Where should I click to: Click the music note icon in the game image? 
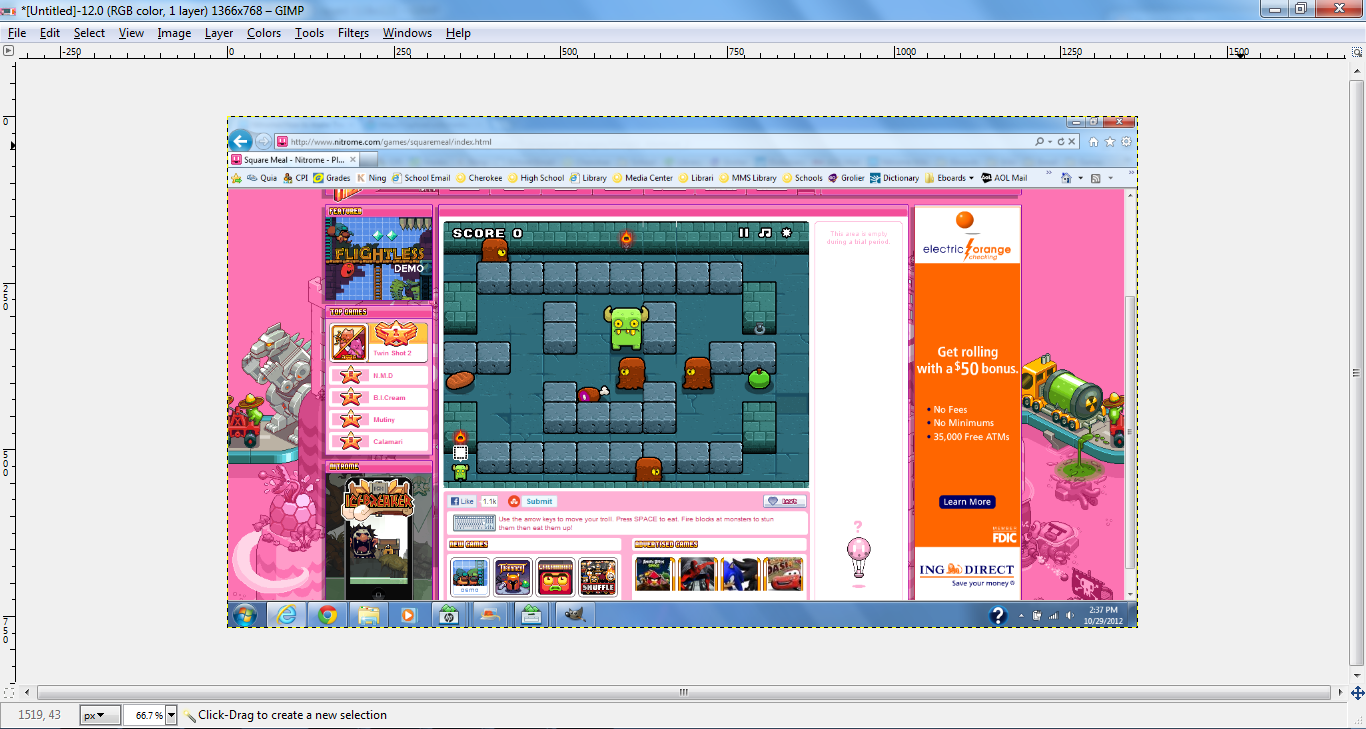click(x=765, y=233)
